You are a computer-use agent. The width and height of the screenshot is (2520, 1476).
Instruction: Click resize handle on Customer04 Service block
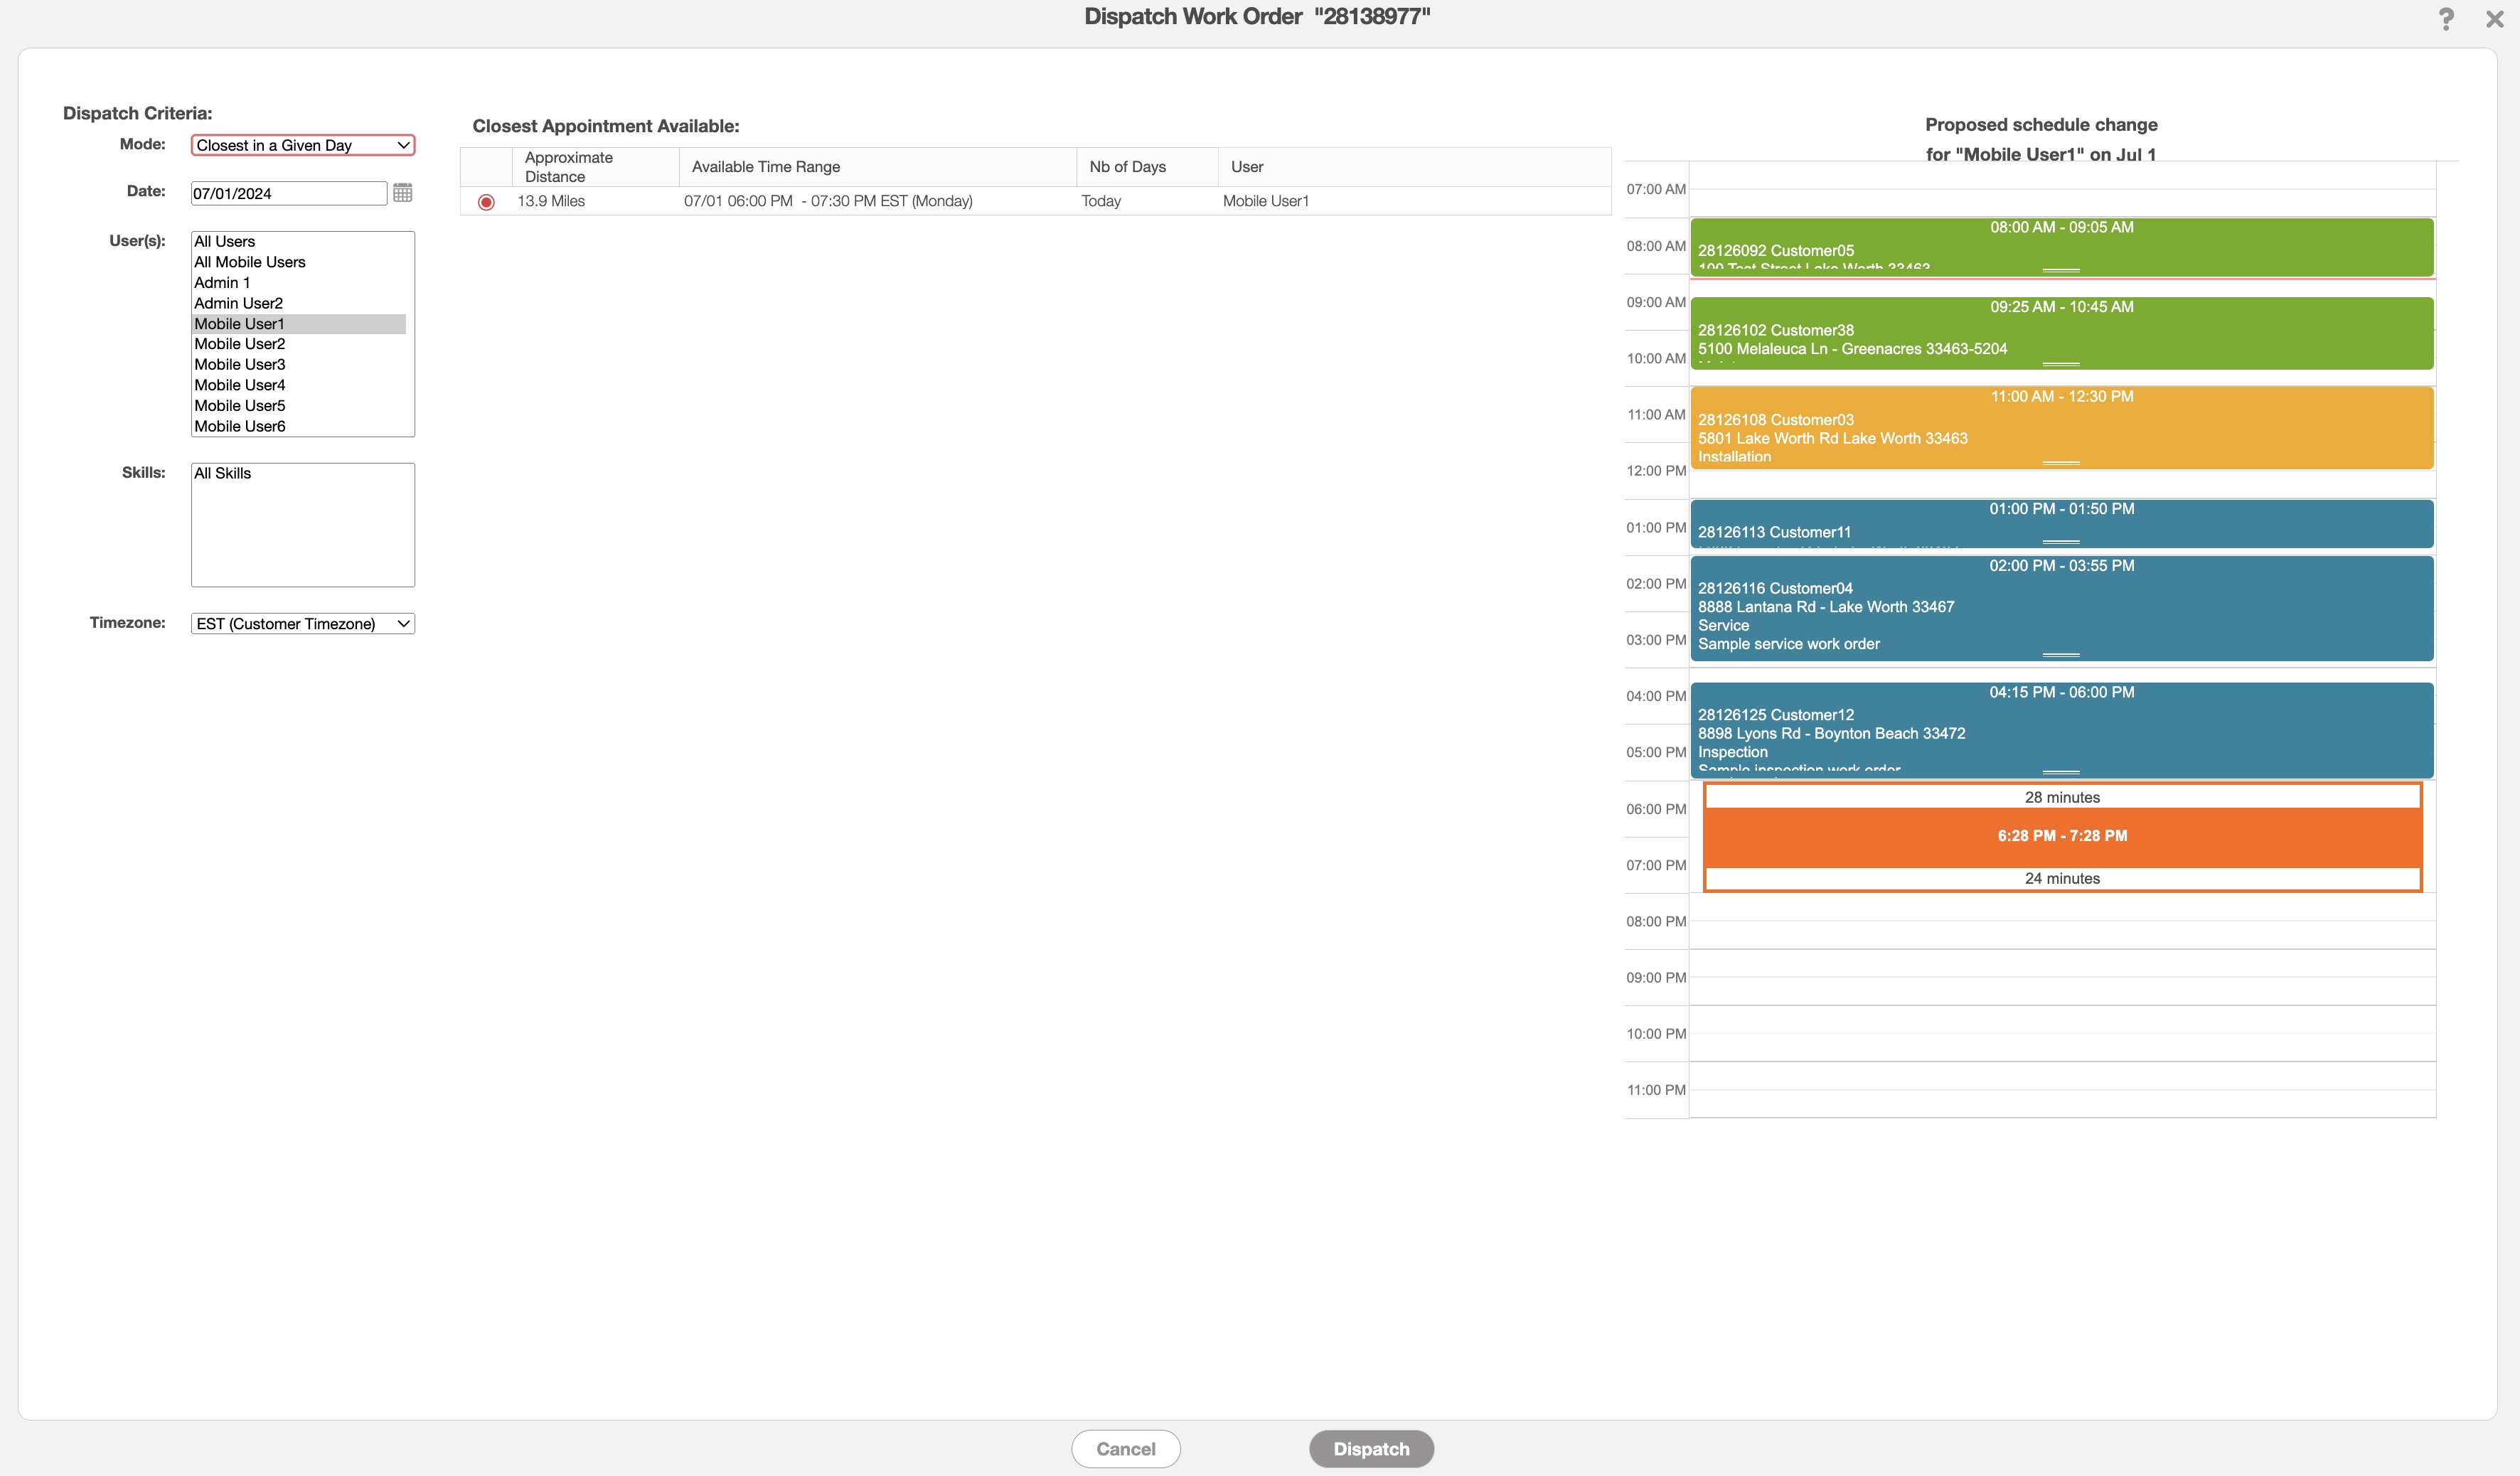coord(2060,655)
